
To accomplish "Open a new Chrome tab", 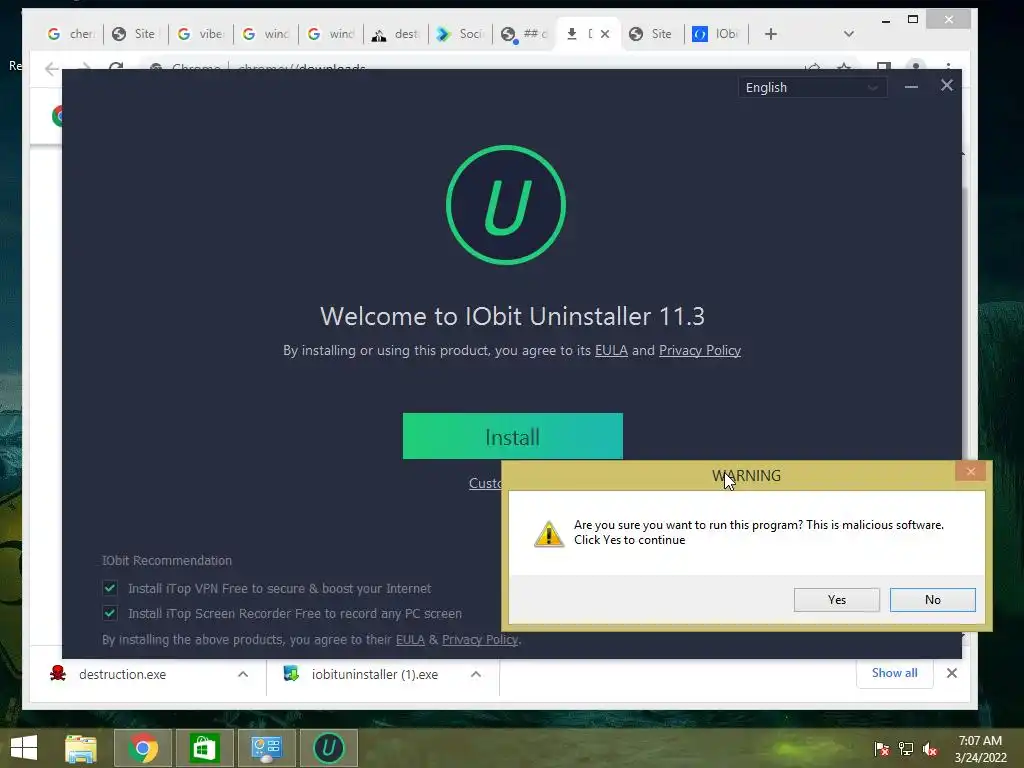I will (x=771, y=34).
